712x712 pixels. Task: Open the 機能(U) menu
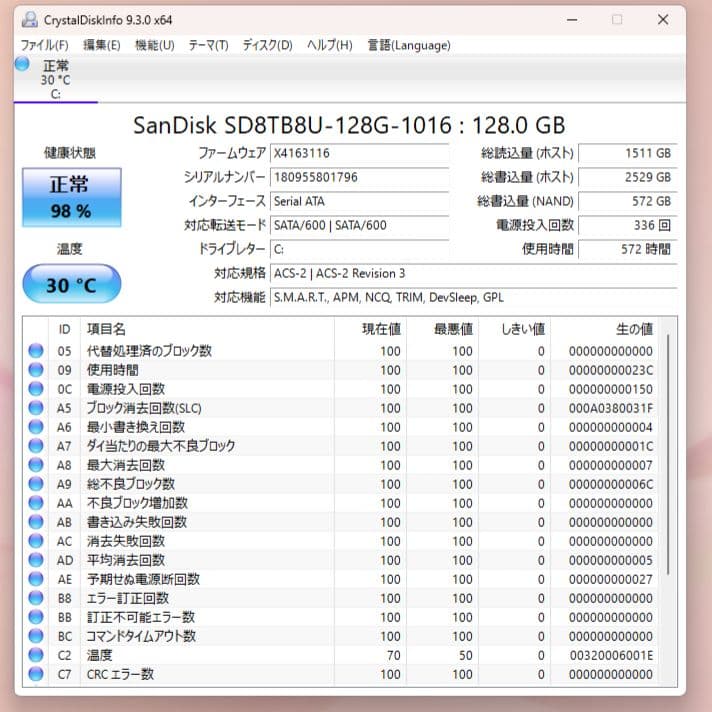155,45
